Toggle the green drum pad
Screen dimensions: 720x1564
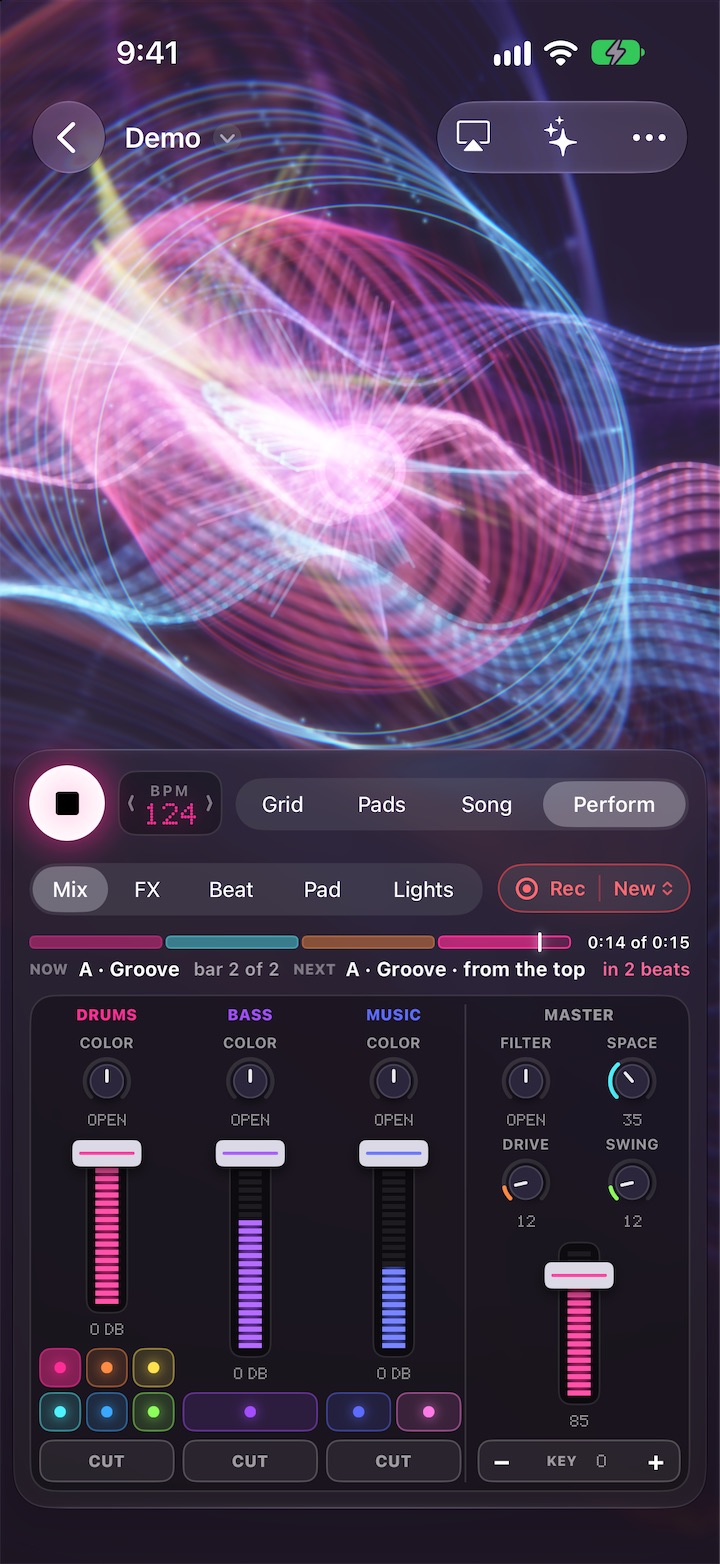[x=153, y=1412]
